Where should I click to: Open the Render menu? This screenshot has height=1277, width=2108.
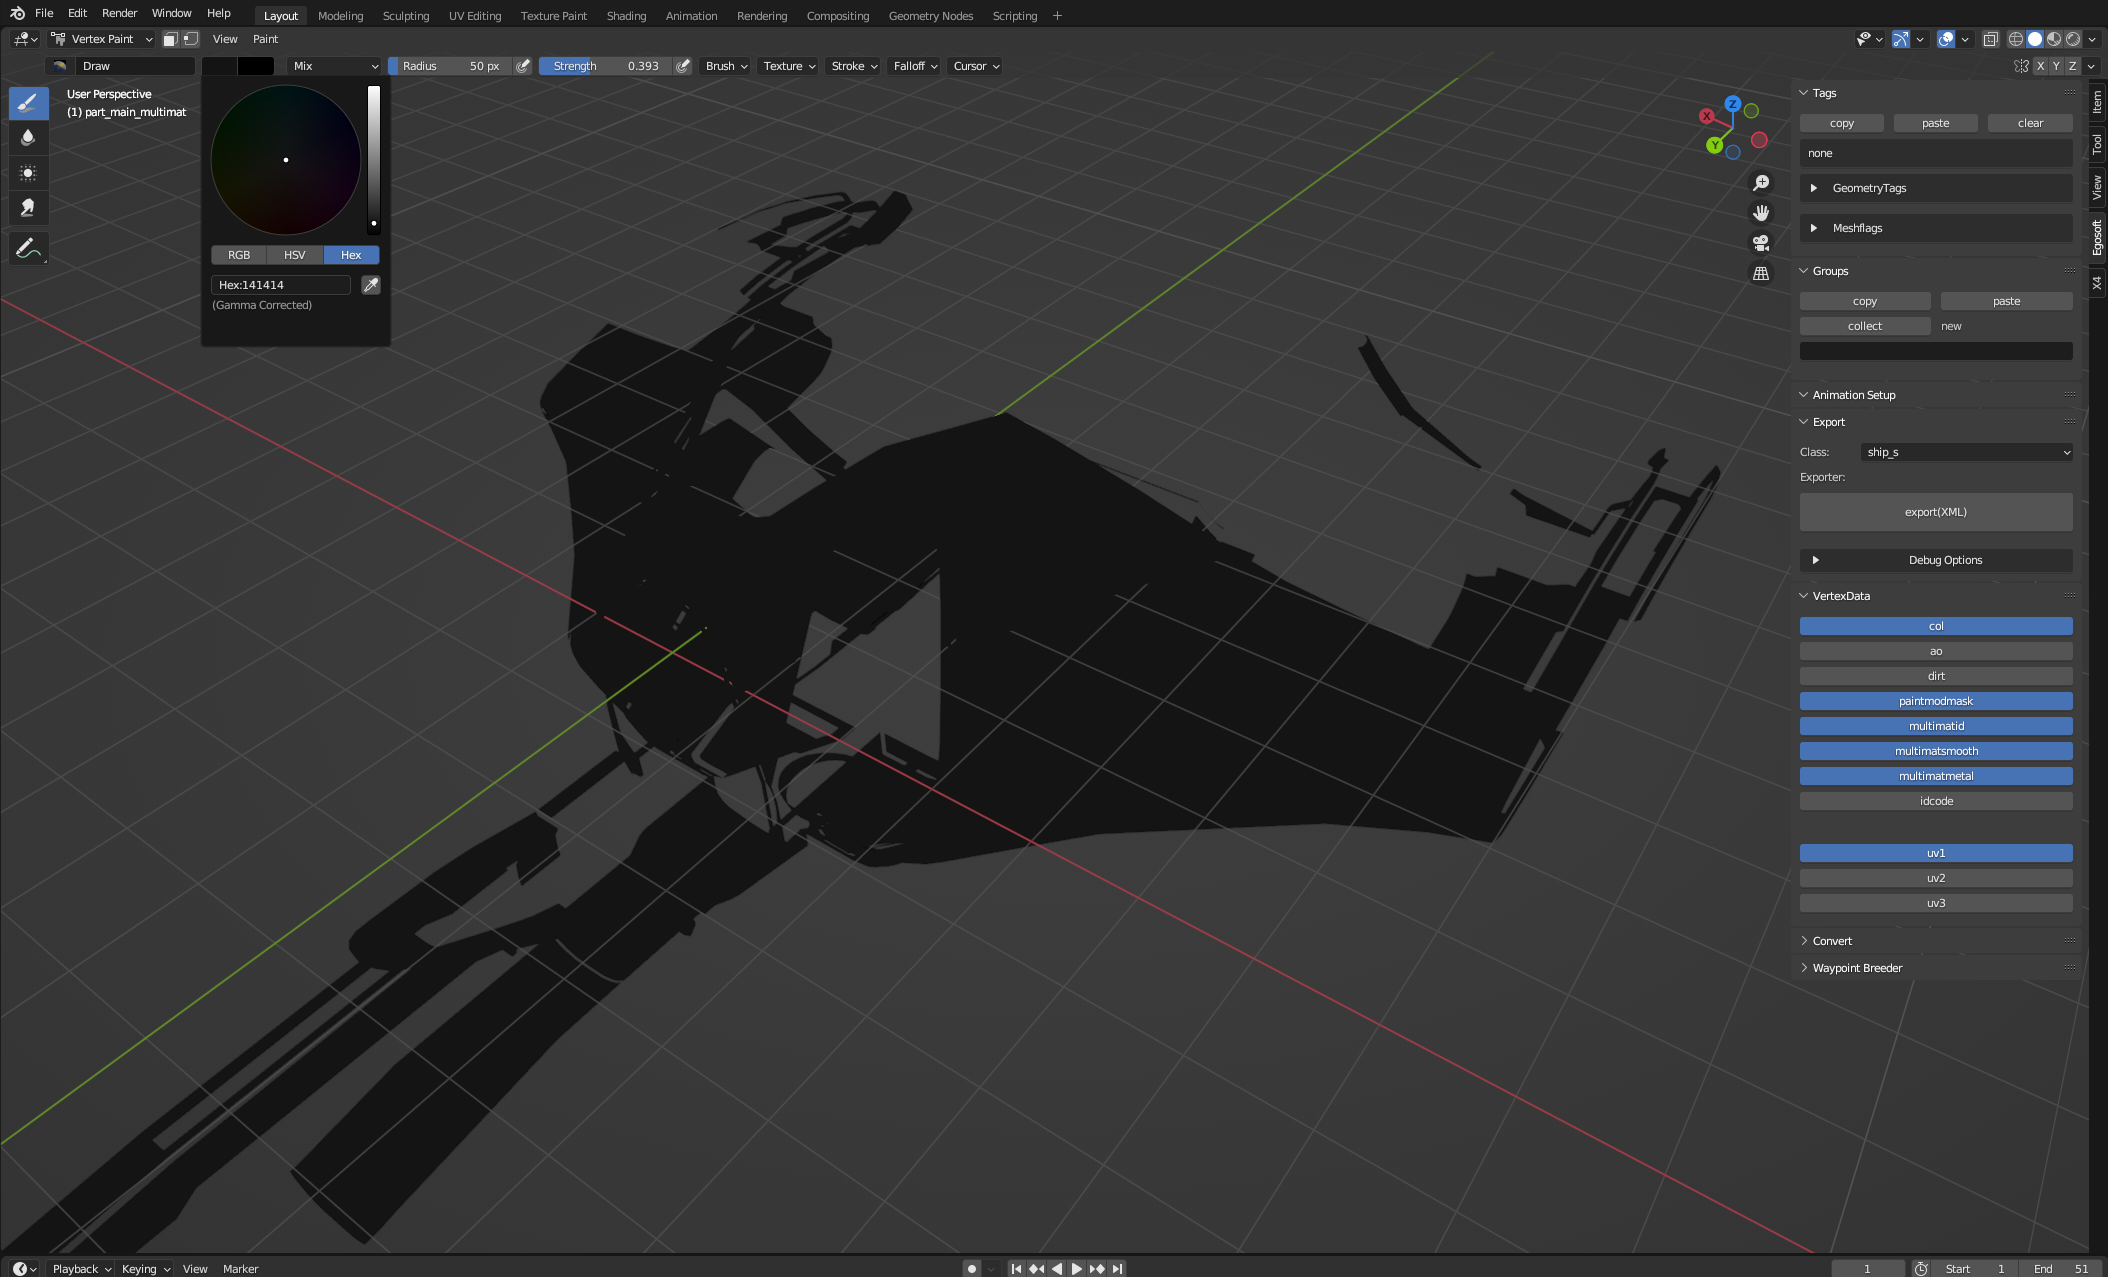(119, 13)
